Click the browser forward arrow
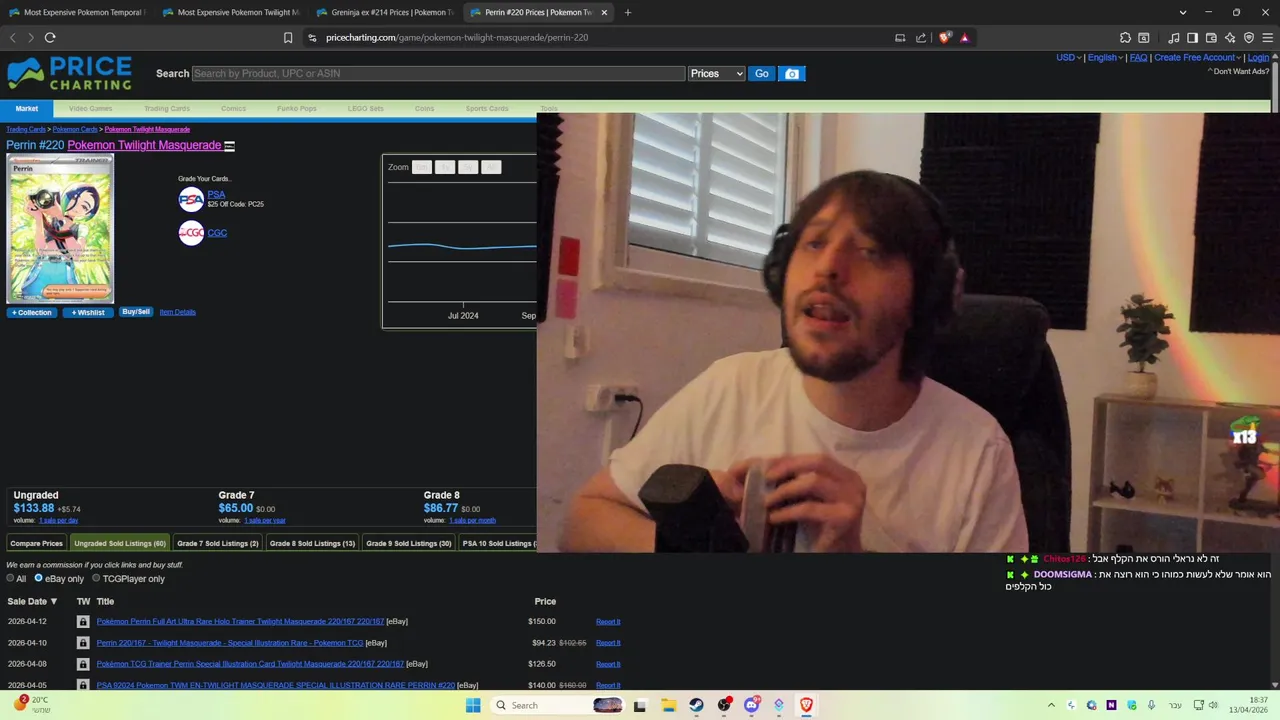Screen dimensions: 1280x720 [31, 38]
